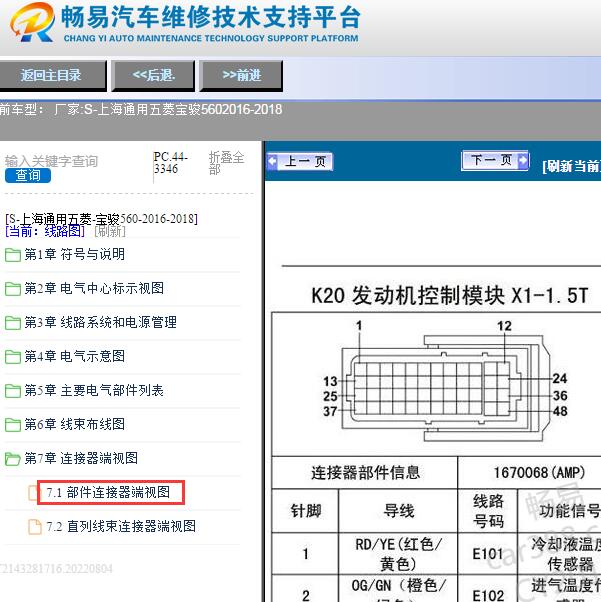Expand 第1章 符号与说明 chapter
Image resolution: width=601 pixels, height=602 pixels.
point(75,254)
